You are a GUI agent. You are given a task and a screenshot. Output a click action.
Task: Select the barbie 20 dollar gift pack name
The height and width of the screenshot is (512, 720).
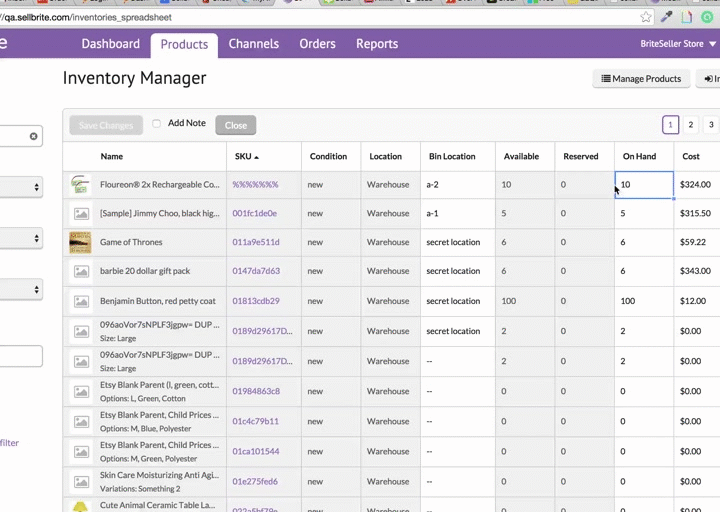[x=145, y=271]
